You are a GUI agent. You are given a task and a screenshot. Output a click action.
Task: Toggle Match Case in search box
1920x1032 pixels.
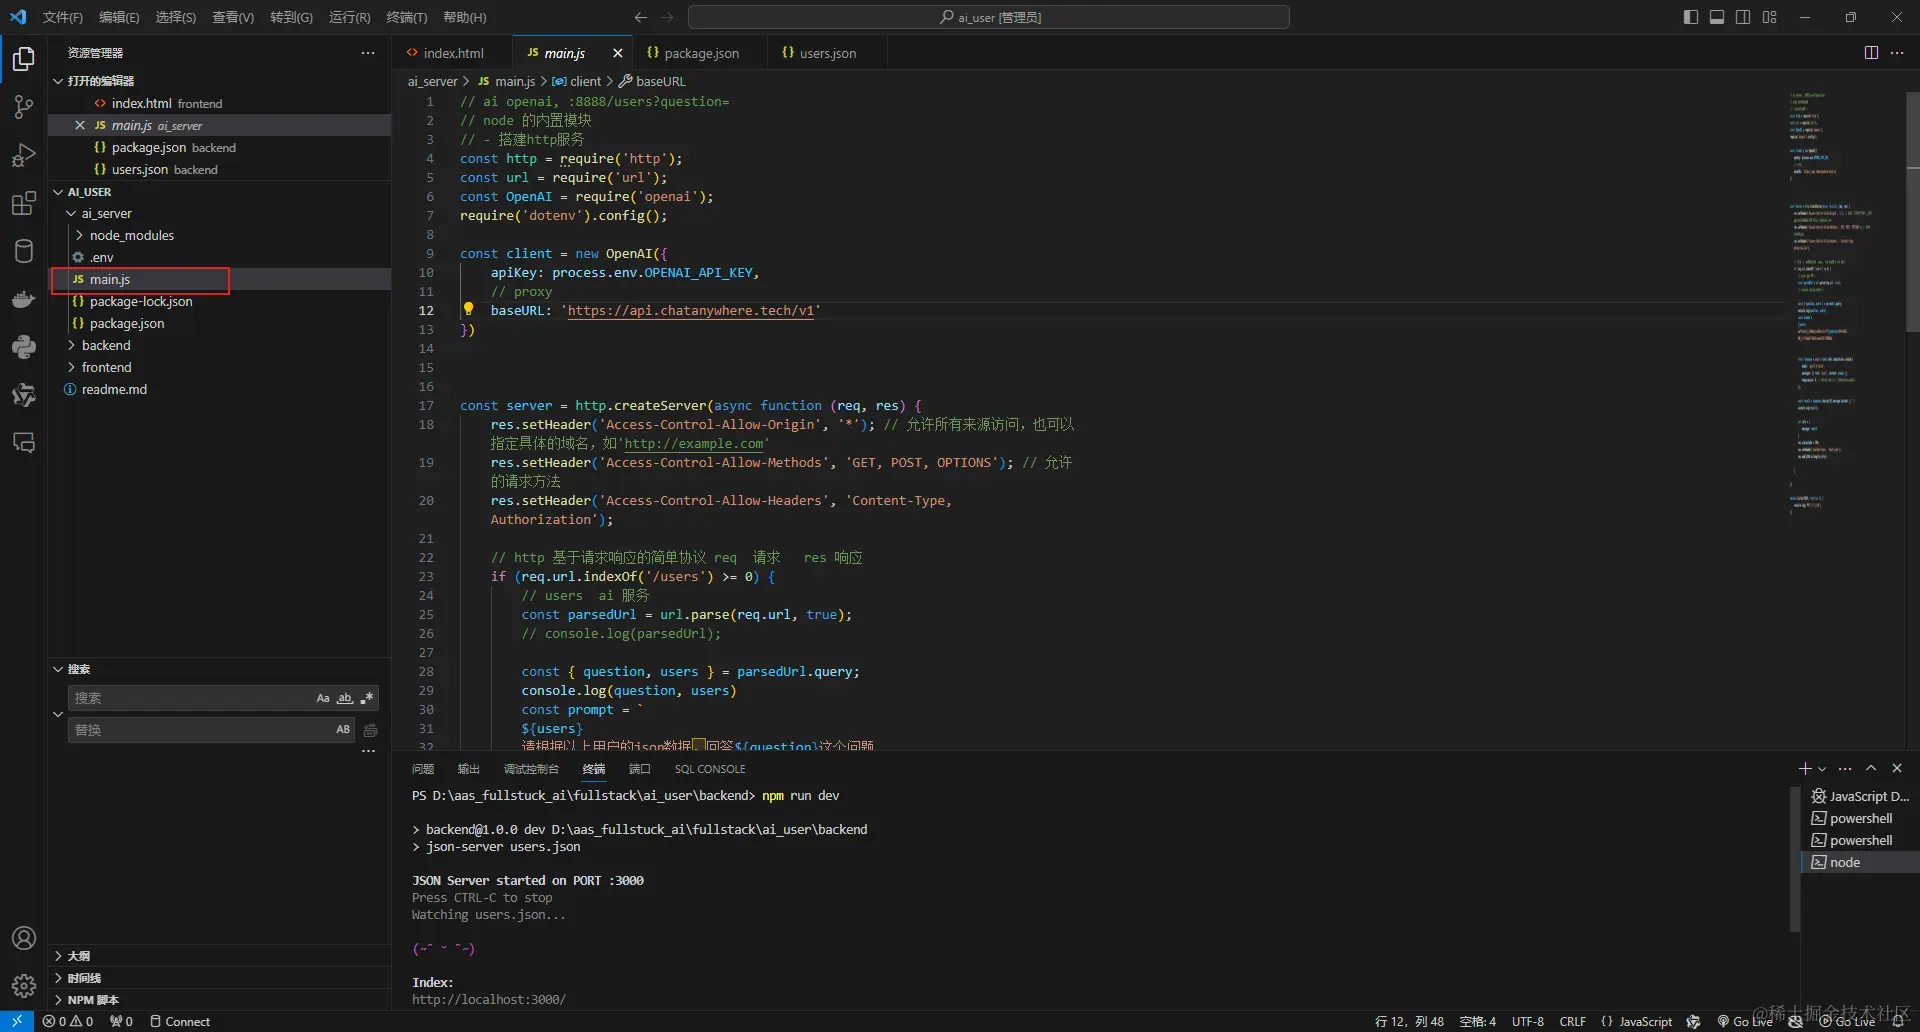(323, 698)
